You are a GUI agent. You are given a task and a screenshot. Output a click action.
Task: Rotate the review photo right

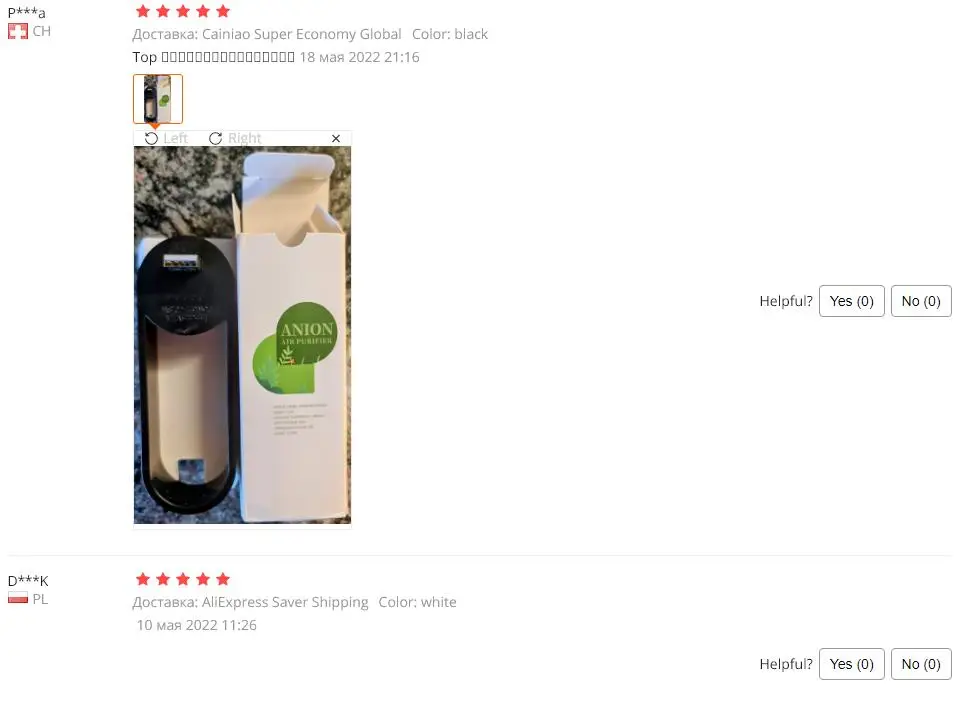[x=235, y=139]
